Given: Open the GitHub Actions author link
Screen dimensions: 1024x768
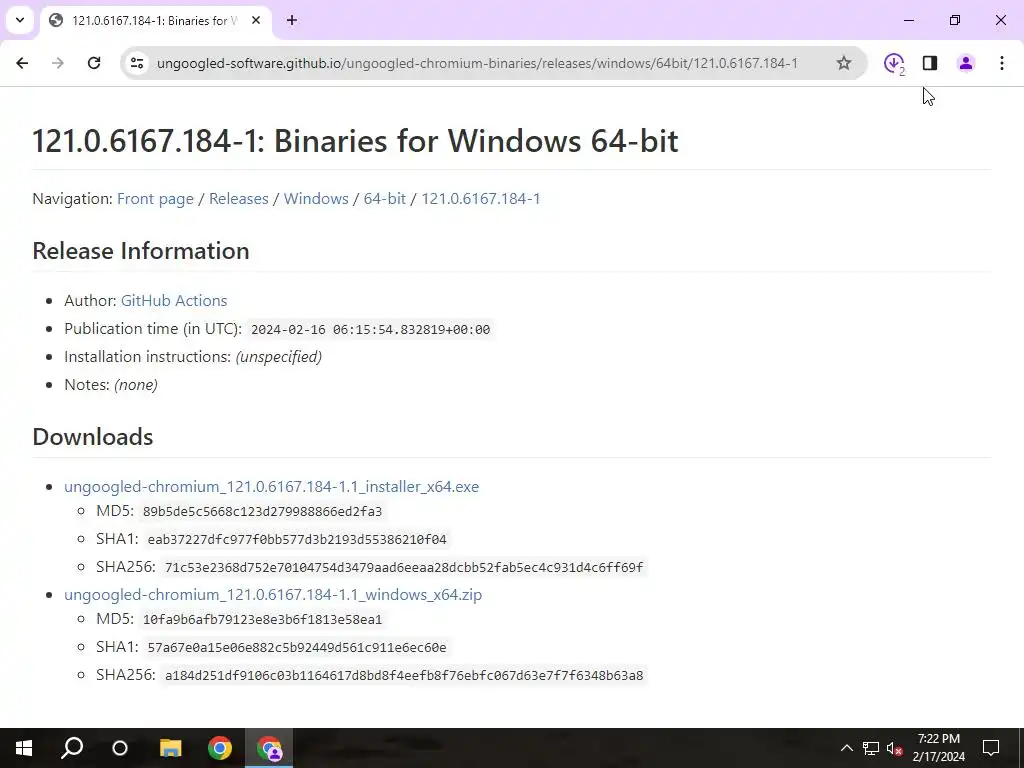Looking at the screenshot, I should (174, 300).
